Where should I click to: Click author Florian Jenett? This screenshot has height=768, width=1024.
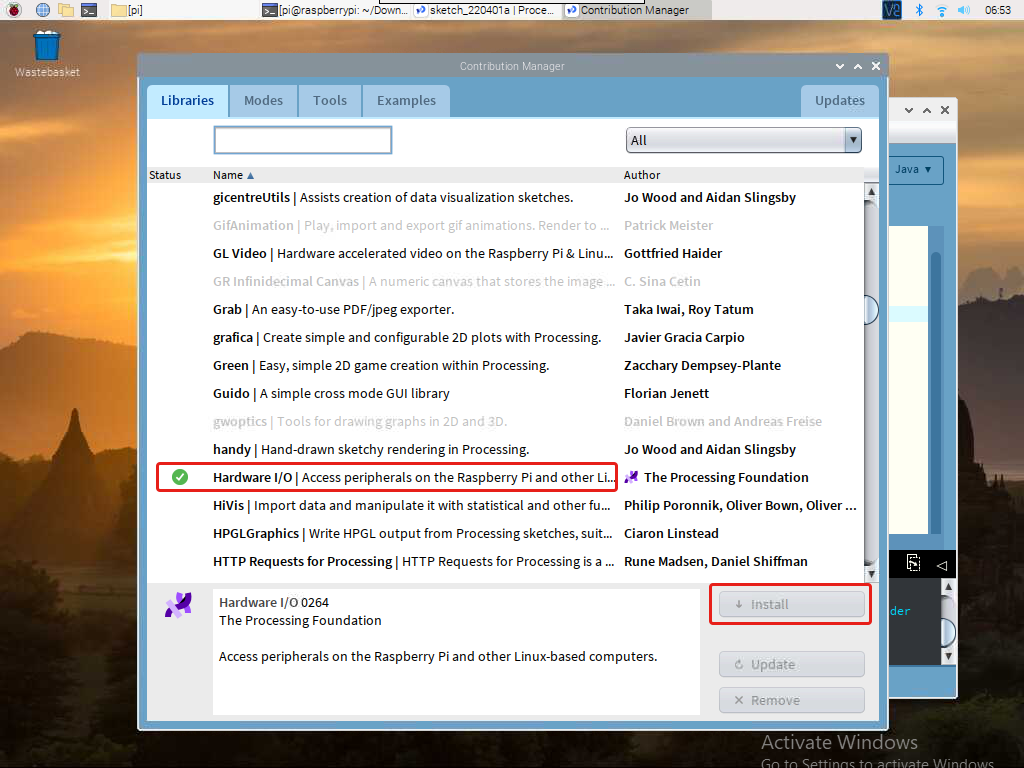pyautogui.click(x=666, y=394)
